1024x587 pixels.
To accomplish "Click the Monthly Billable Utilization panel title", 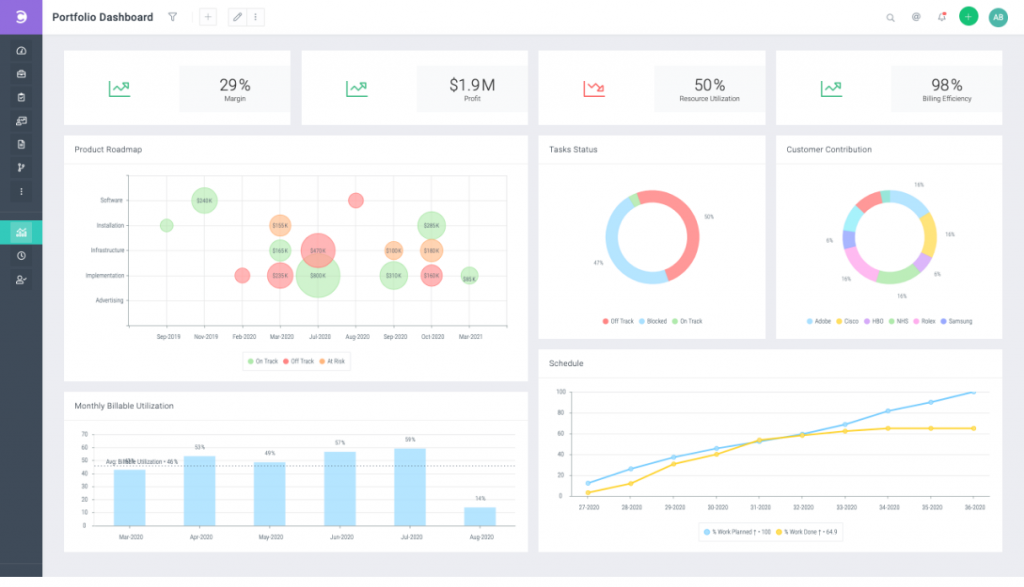I will pos(124,406).
